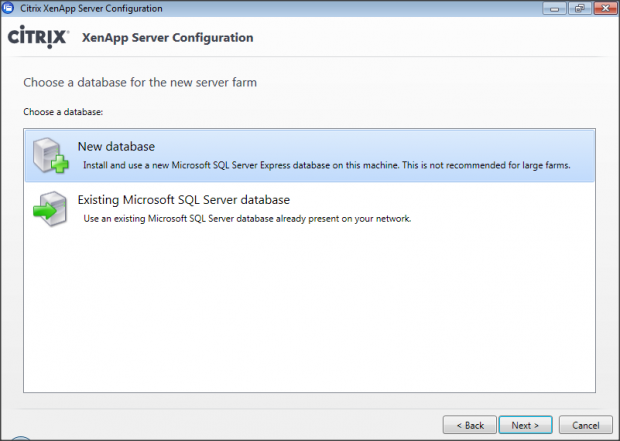Minimize the XenApp Server Configuration window

554,8
